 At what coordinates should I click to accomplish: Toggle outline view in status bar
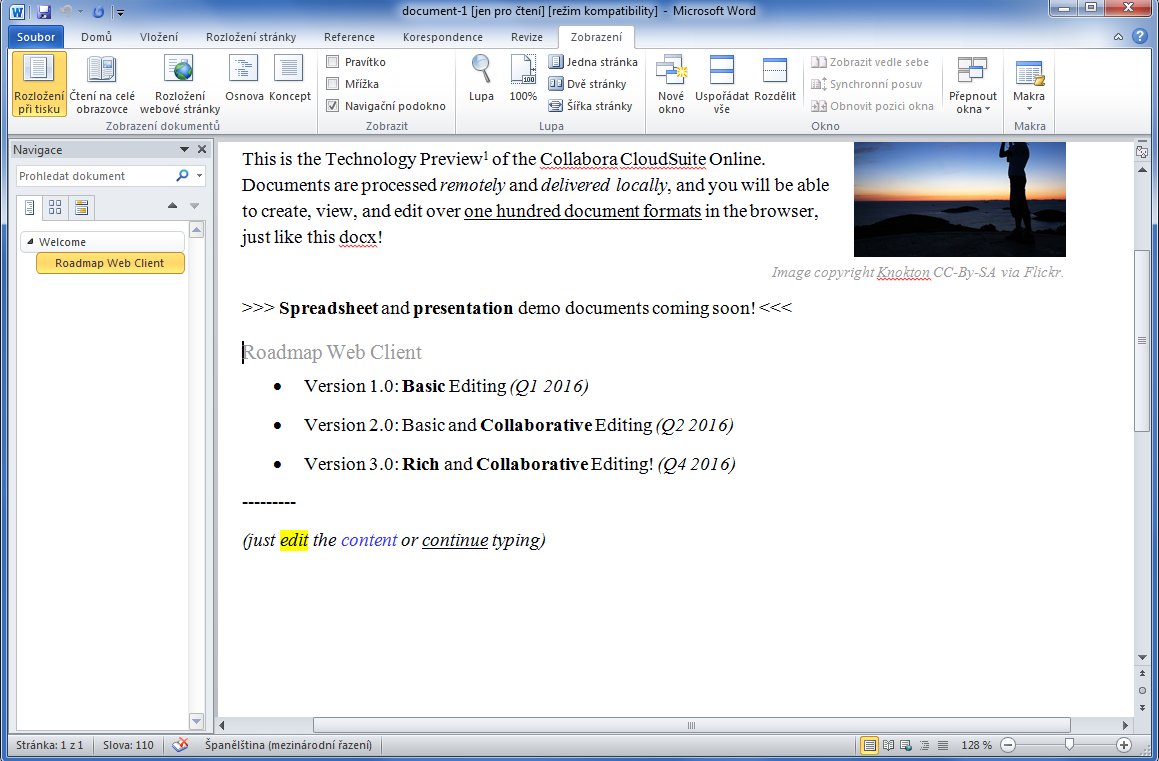[x=924, y=745]
